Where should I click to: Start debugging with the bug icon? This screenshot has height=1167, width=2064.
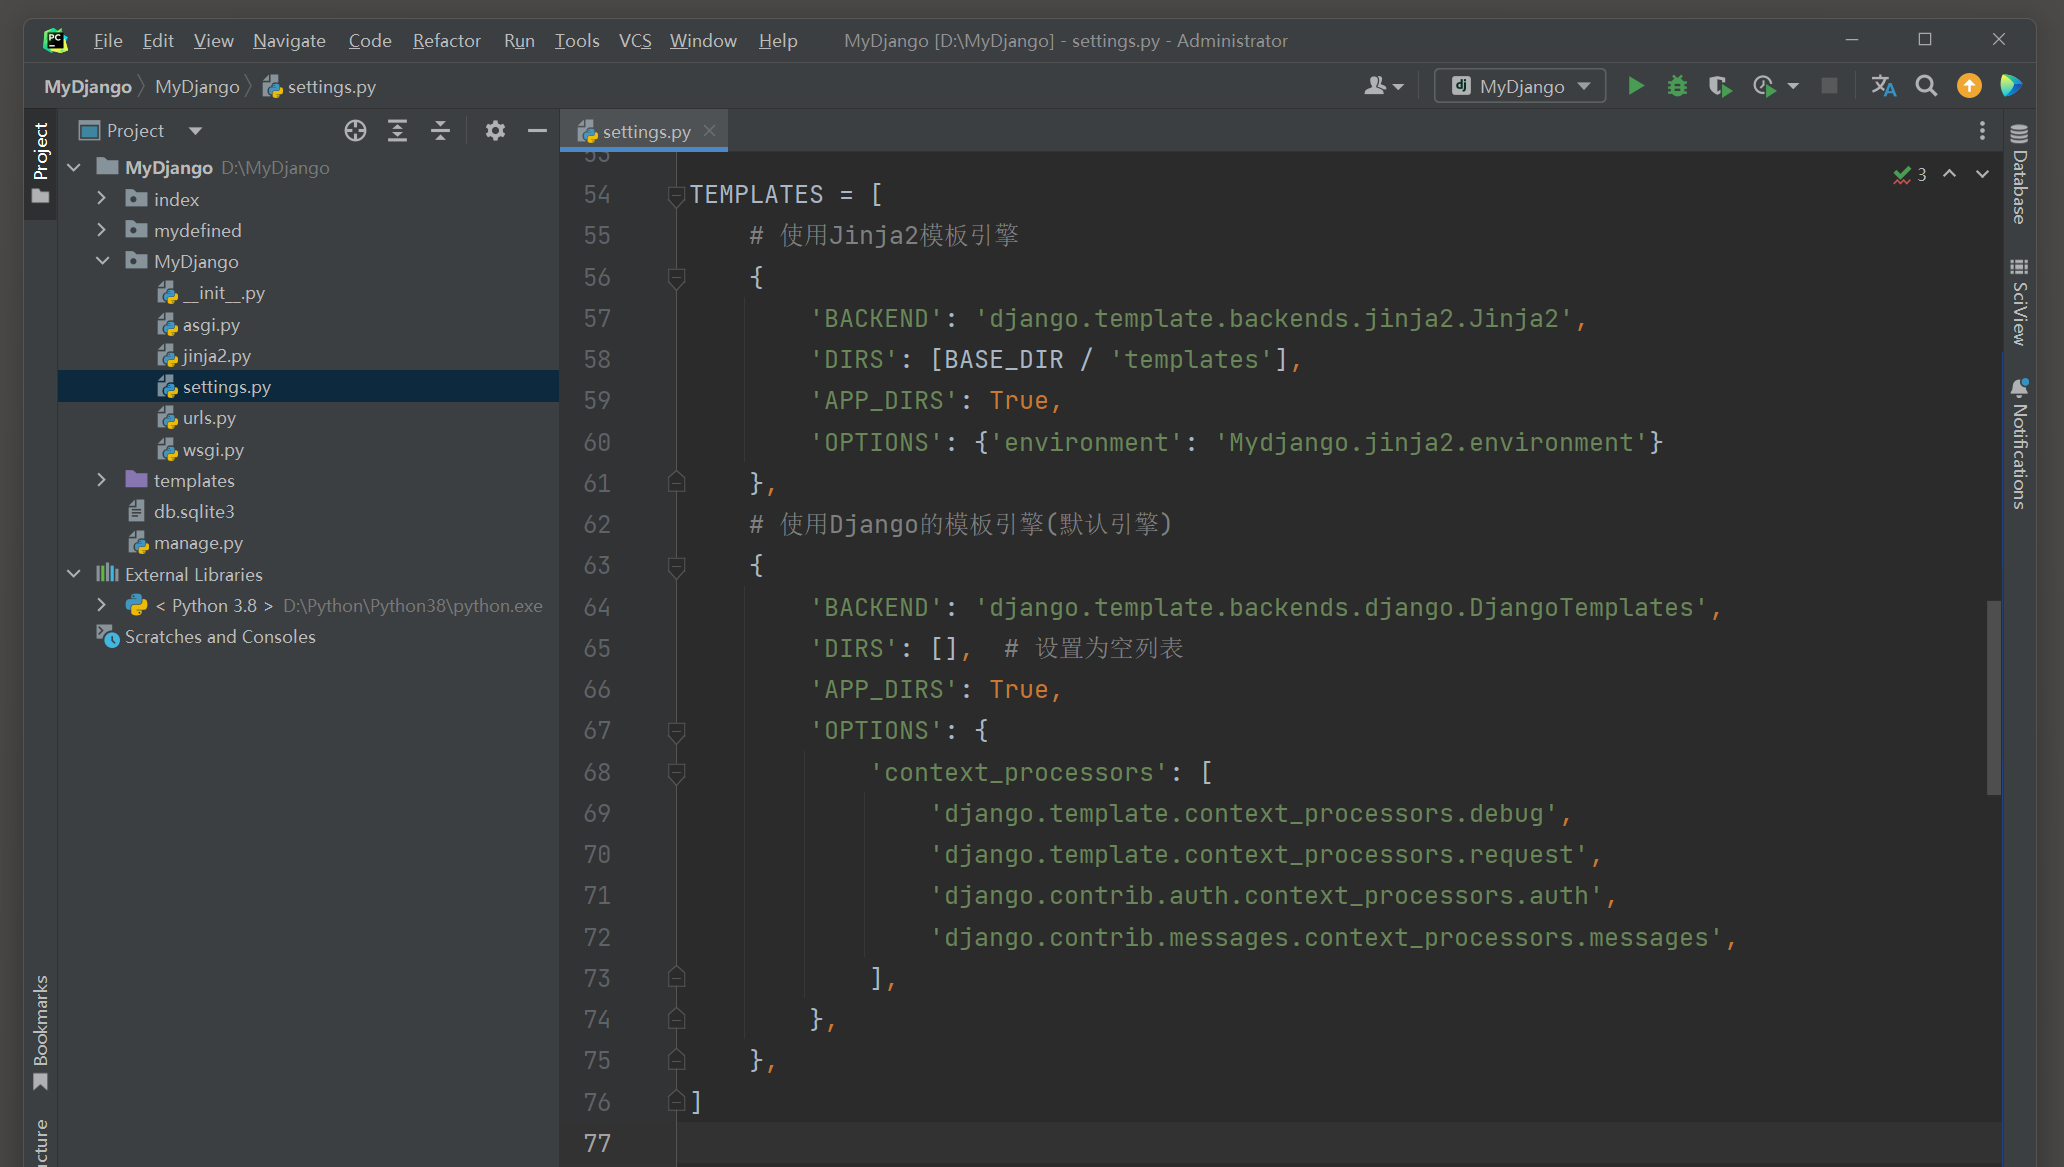[1677, 86]
